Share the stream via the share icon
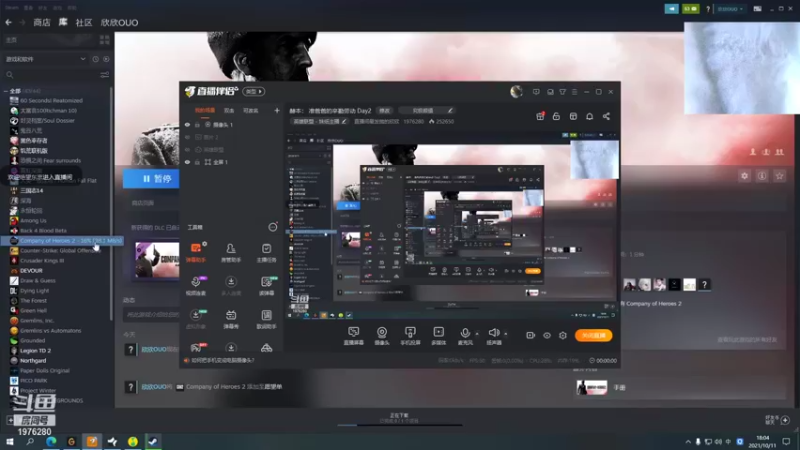Image resolution: width=800 pixels, height=450 pixels. click(x=606, y=116)
